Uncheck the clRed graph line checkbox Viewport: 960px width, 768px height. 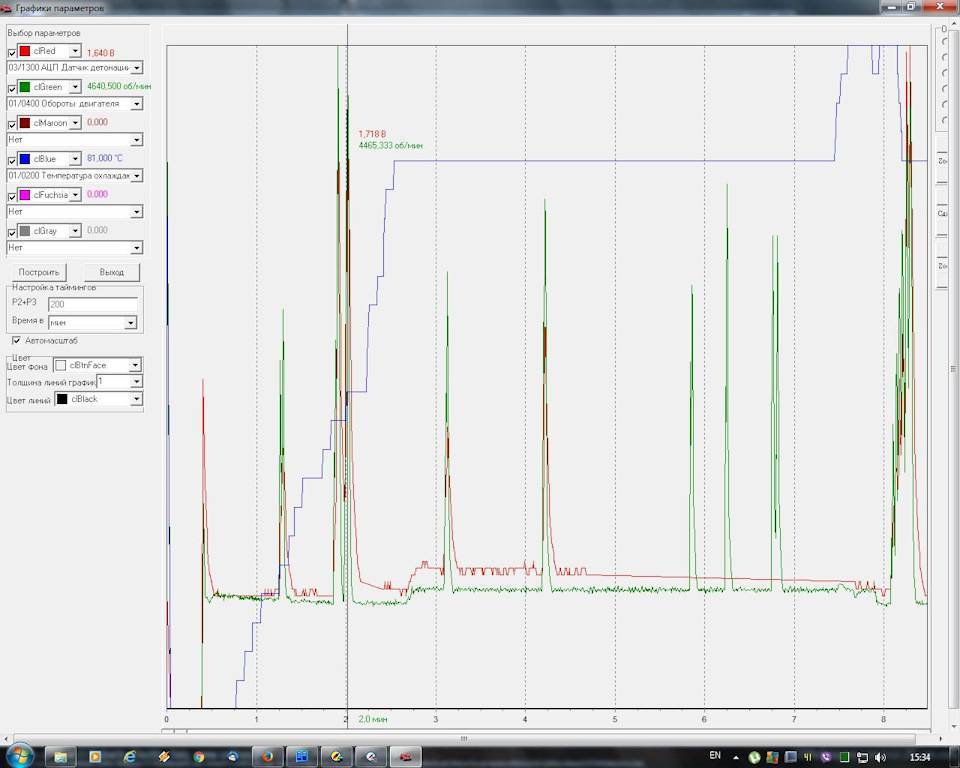[12, 52]
